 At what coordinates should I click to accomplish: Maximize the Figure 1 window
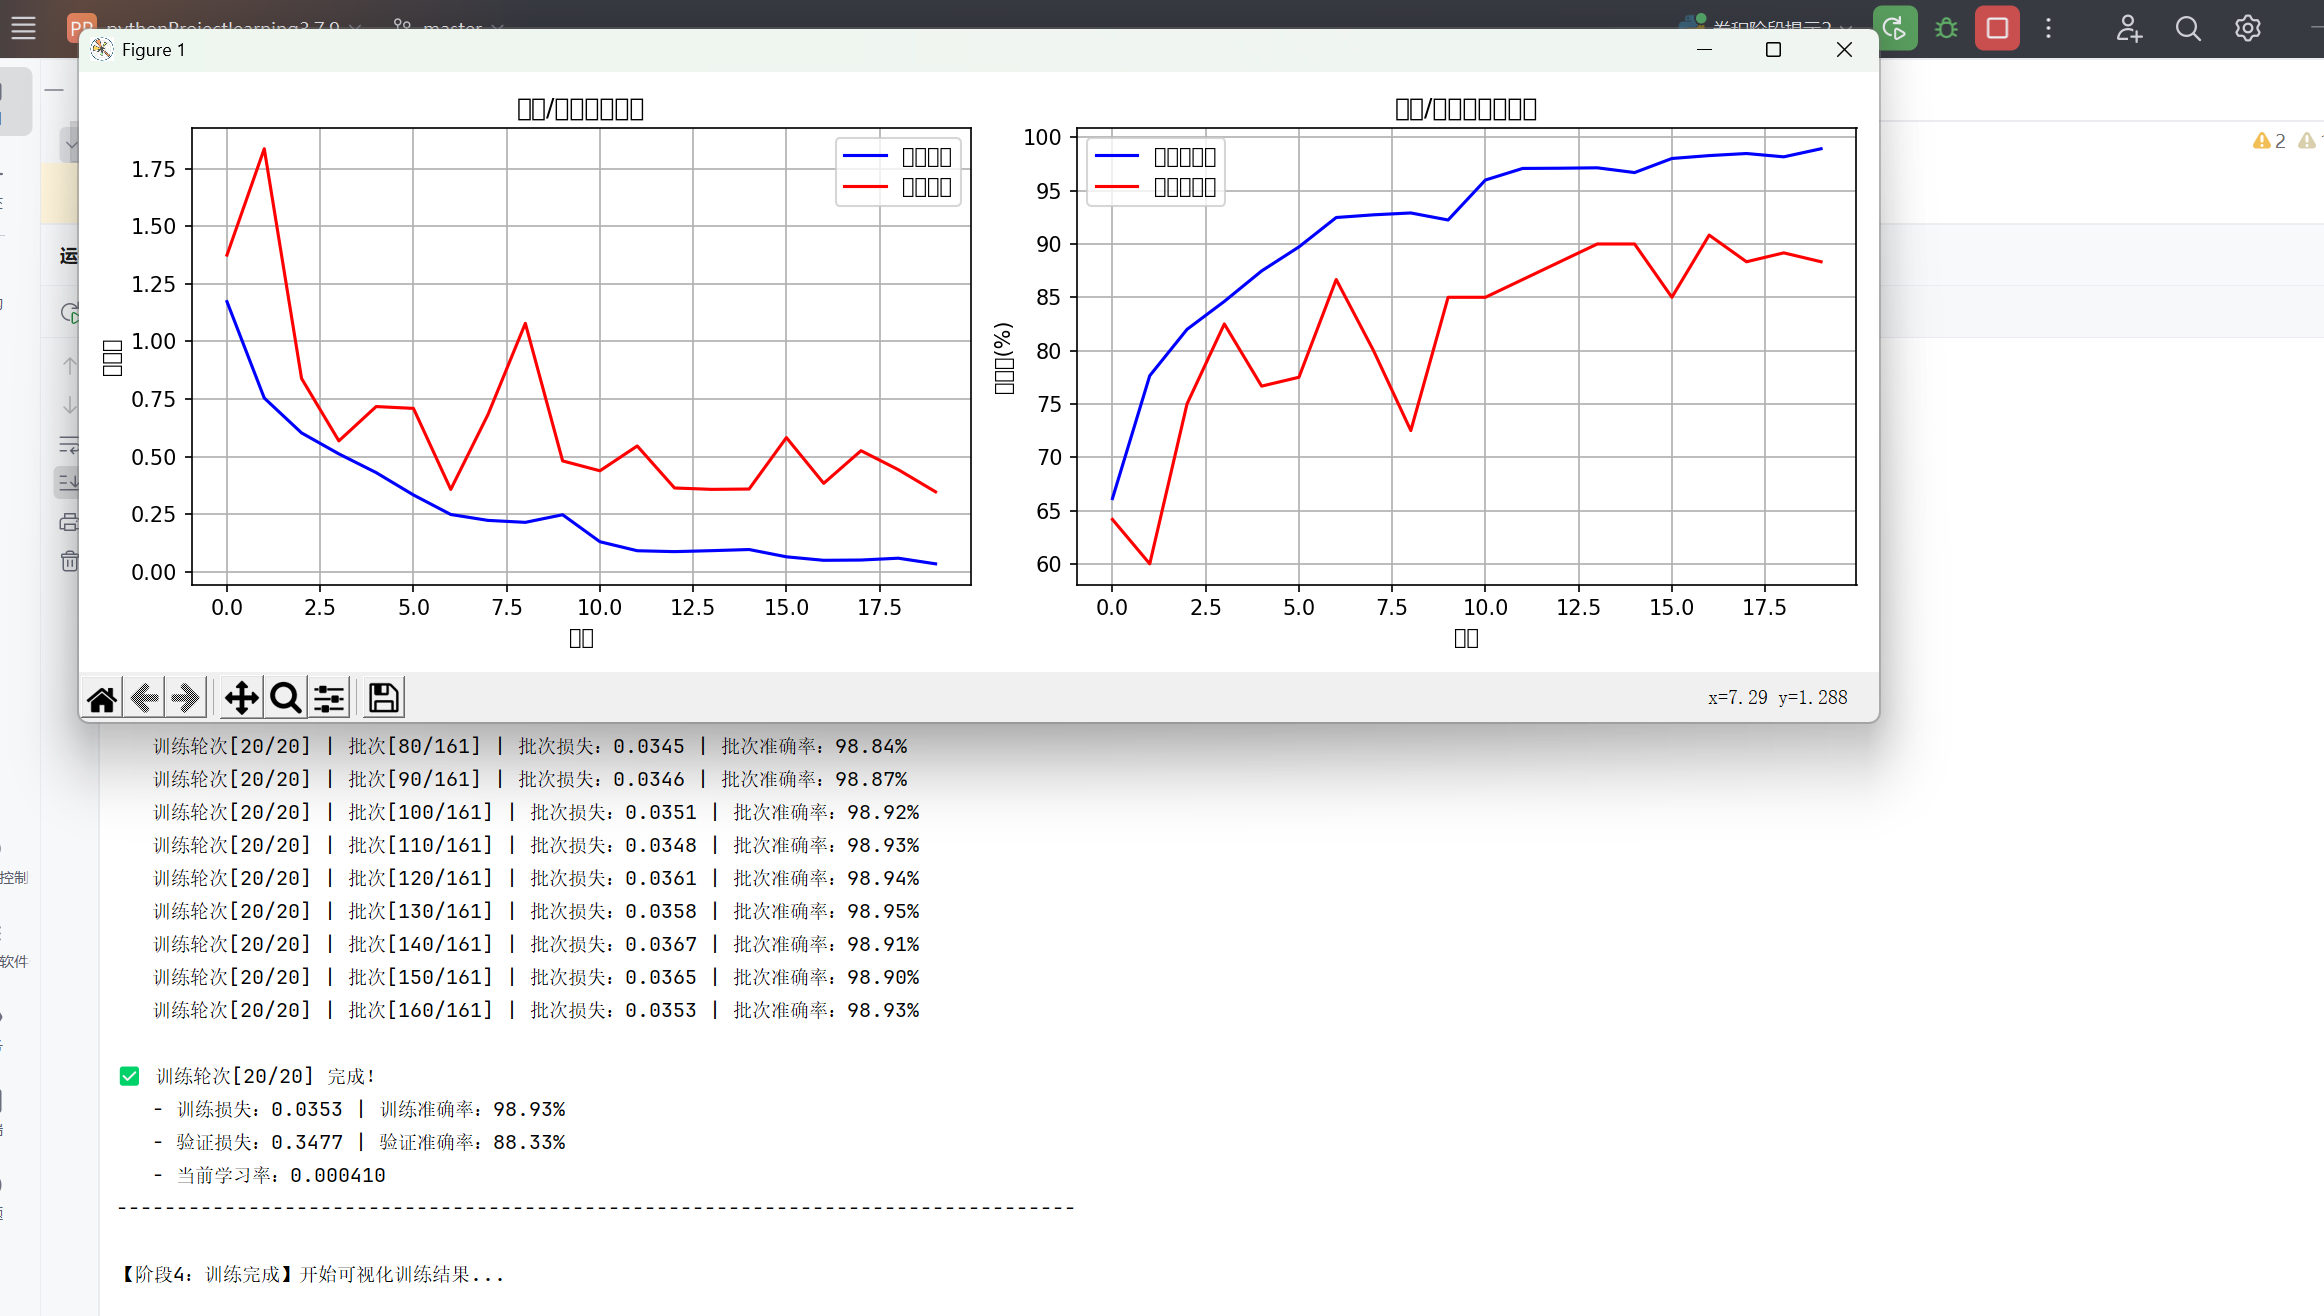(1773, 50)
